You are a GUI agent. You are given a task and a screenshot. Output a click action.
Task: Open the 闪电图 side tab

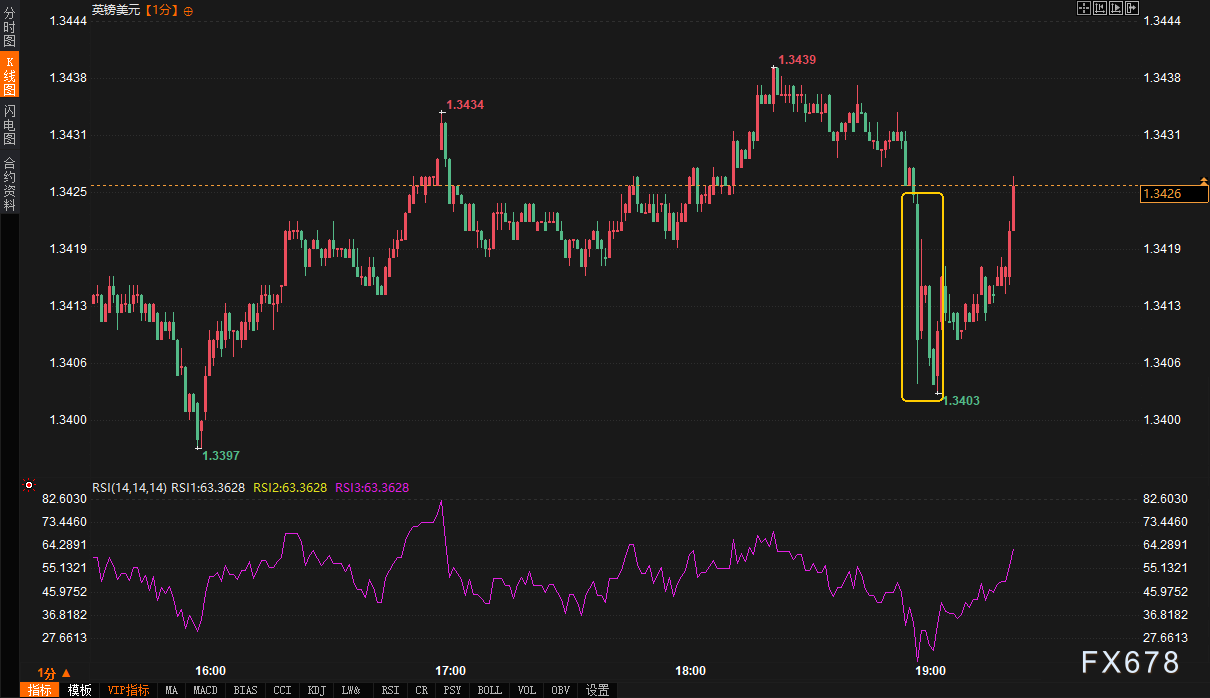coord(9,125)
